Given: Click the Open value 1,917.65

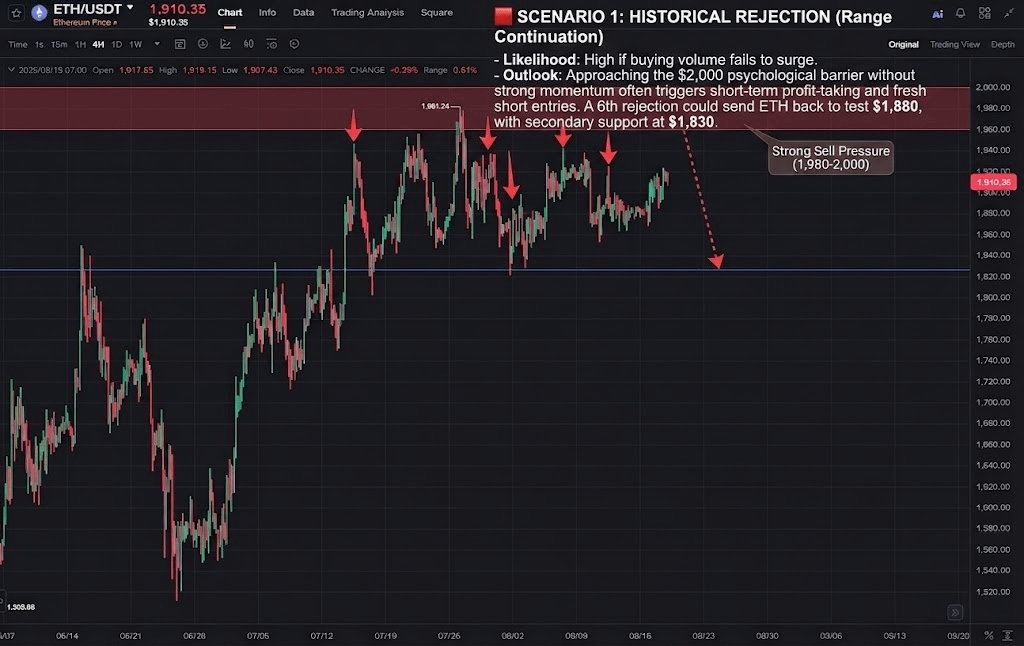Looking at the screenshot, I should pos(136,70).
